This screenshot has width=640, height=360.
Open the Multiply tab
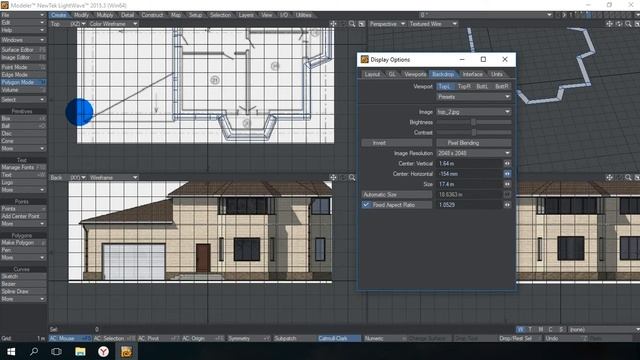coord(105,15)
